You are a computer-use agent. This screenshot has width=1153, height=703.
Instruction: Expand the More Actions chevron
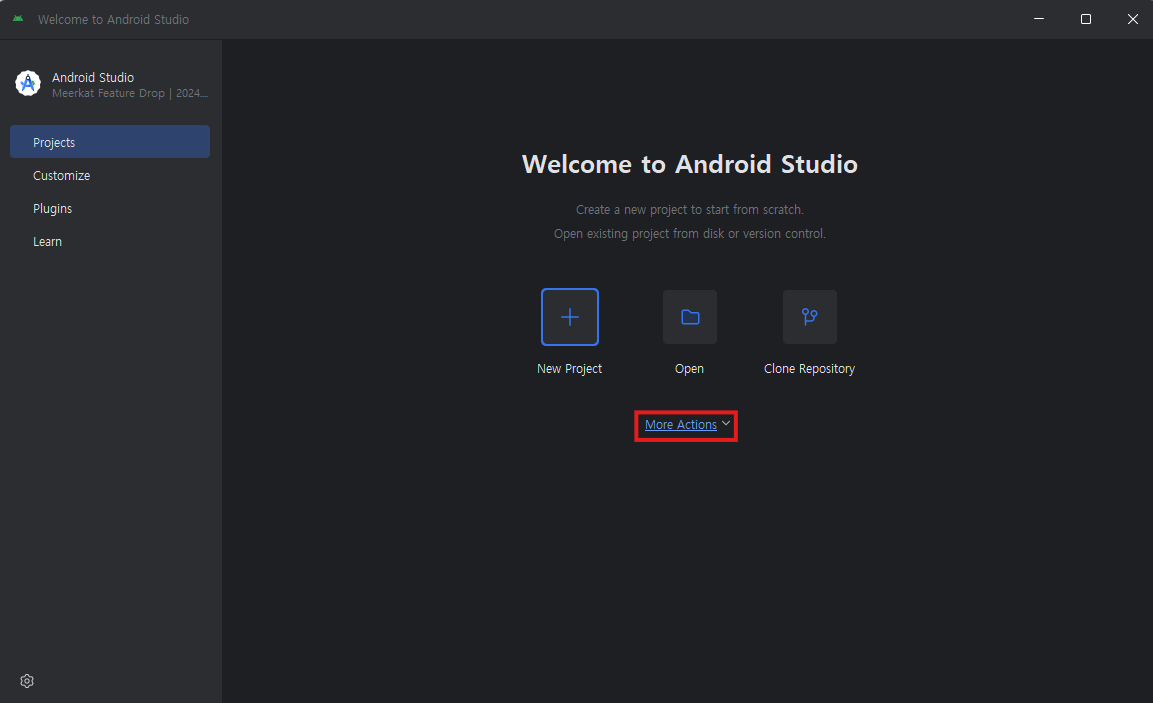click(726, 424)
